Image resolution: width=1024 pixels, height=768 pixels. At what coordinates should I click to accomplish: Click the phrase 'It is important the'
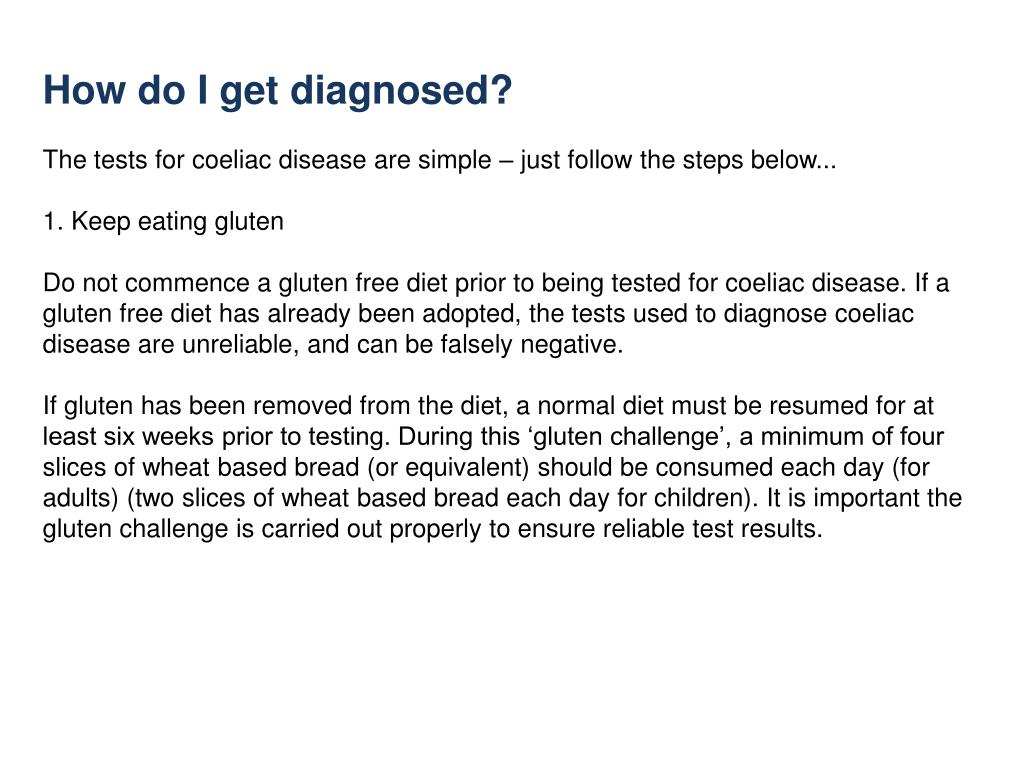tap(864, 498)
